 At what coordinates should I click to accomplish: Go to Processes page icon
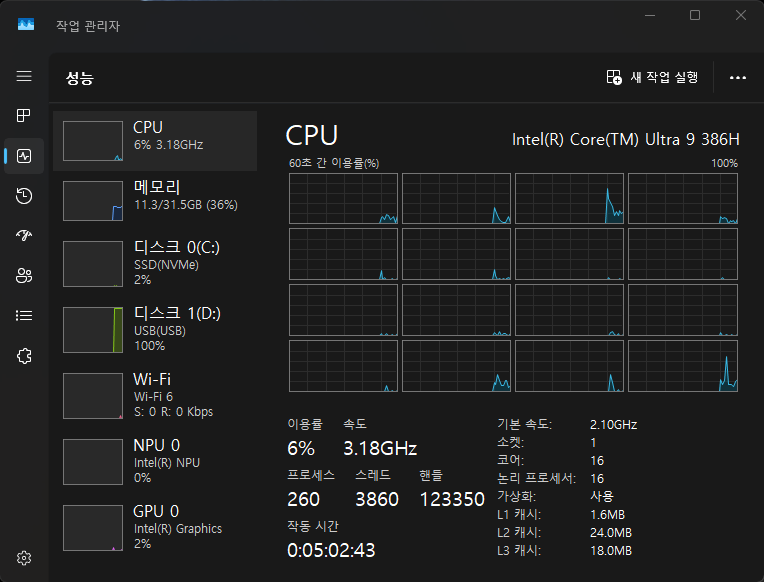24,116
